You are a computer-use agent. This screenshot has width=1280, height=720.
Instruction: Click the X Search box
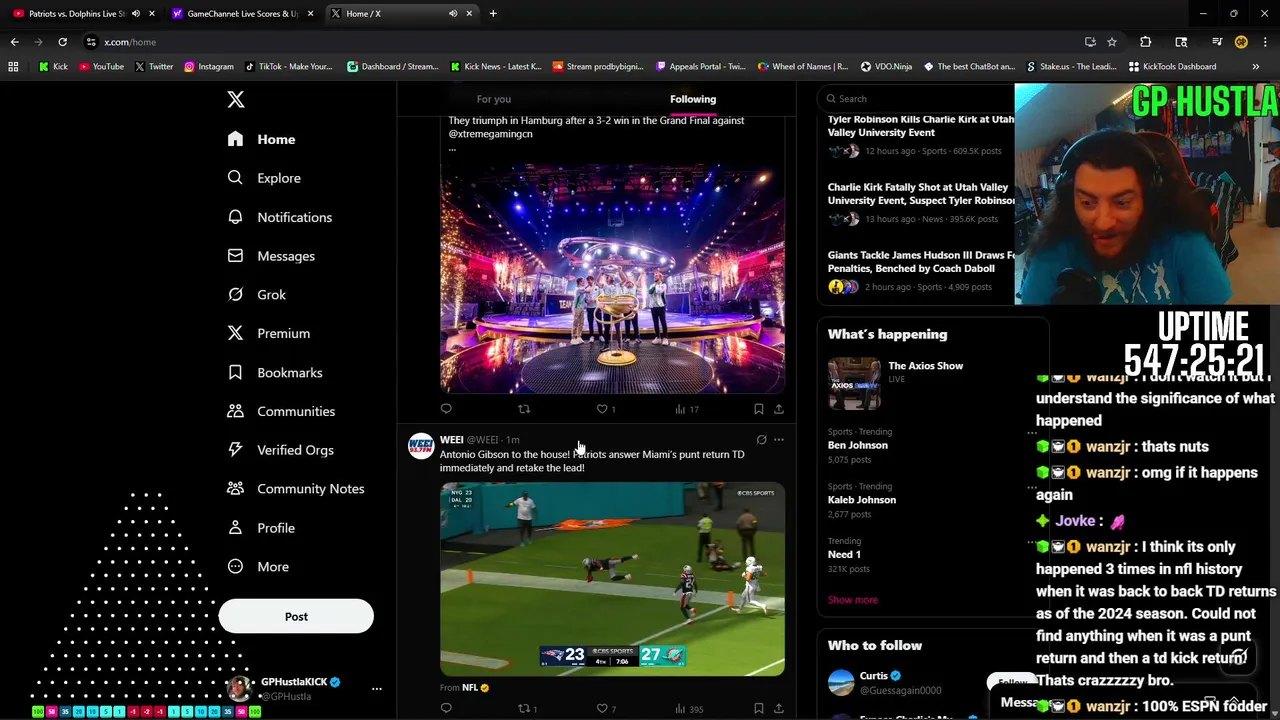[917, 98]
